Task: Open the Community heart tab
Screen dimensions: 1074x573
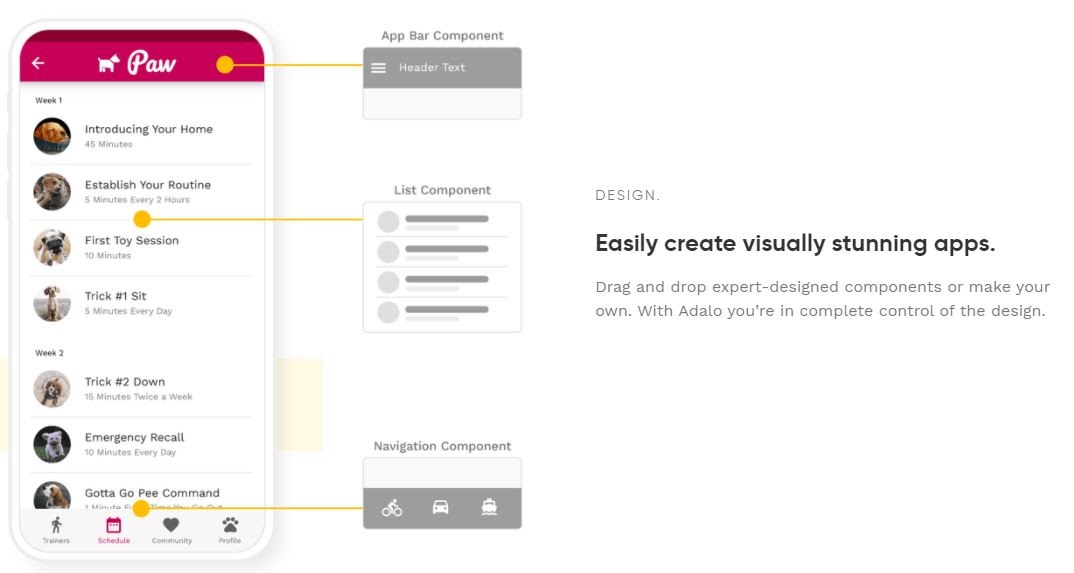Action: click(171, 530)
